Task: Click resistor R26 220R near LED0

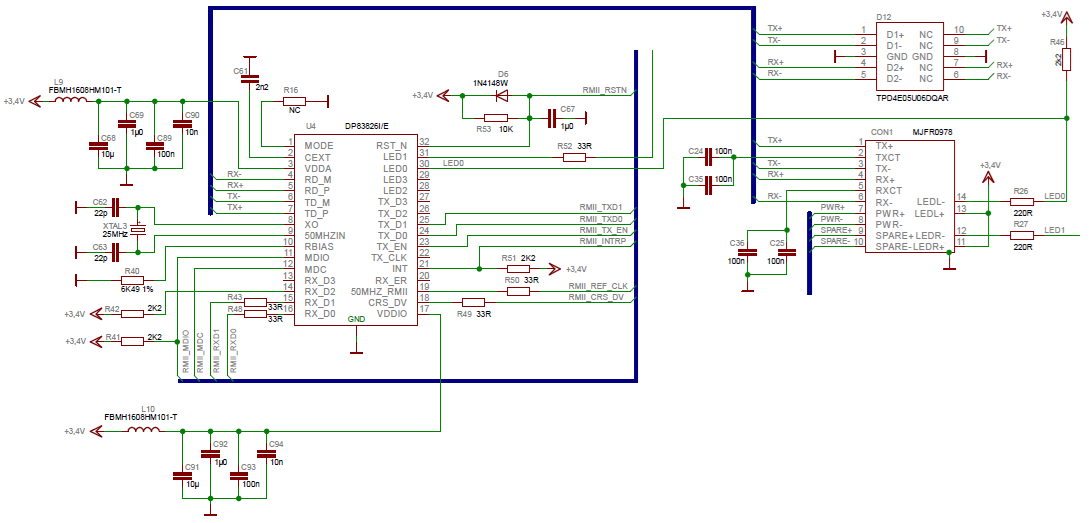Action: point(1021,202)
